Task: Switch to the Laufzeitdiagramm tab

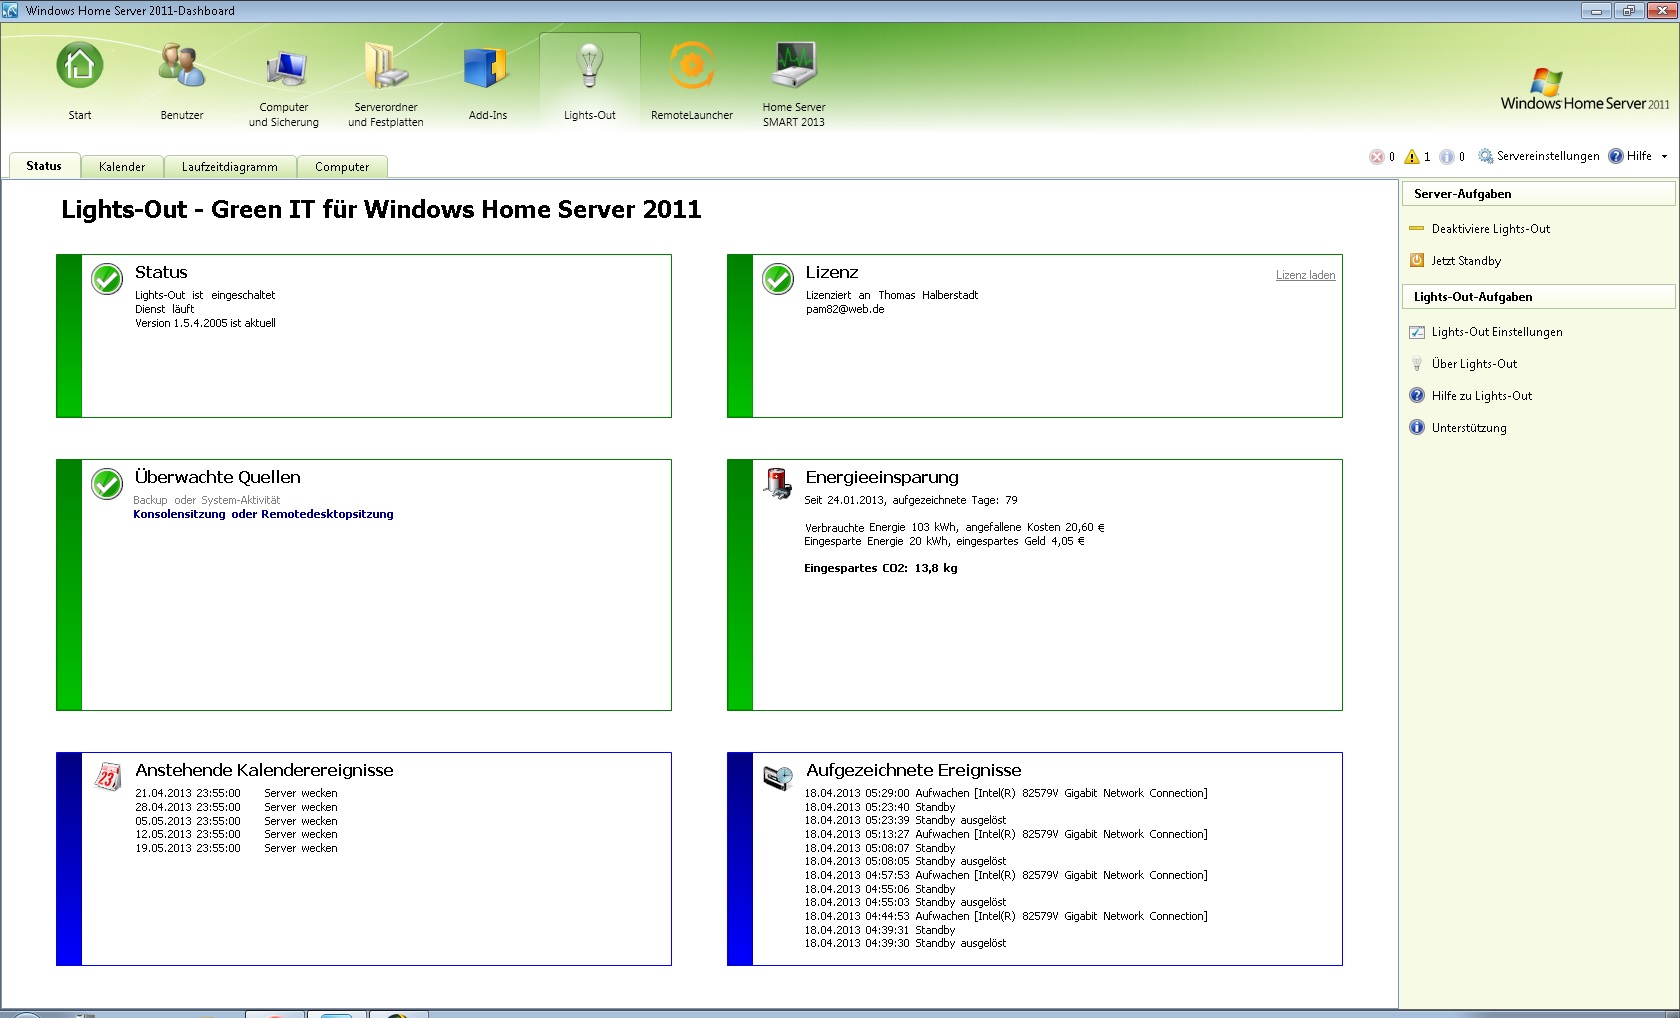Action: [x=230, y=167]
